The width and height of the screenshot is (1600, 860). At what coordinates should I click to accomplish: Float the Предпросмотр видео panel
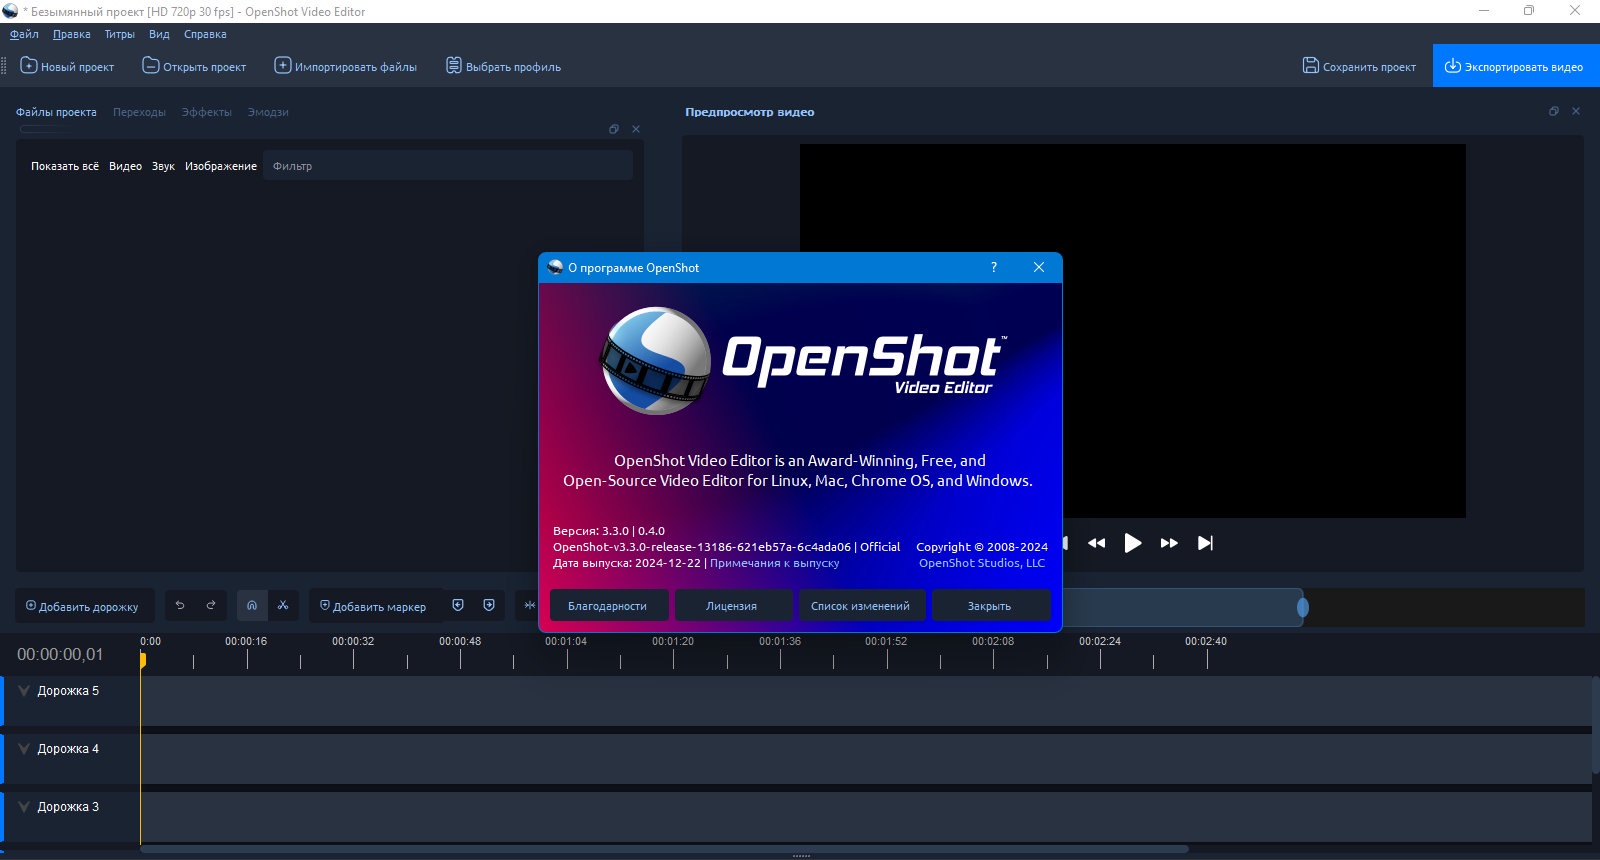tap(1554, 111)
